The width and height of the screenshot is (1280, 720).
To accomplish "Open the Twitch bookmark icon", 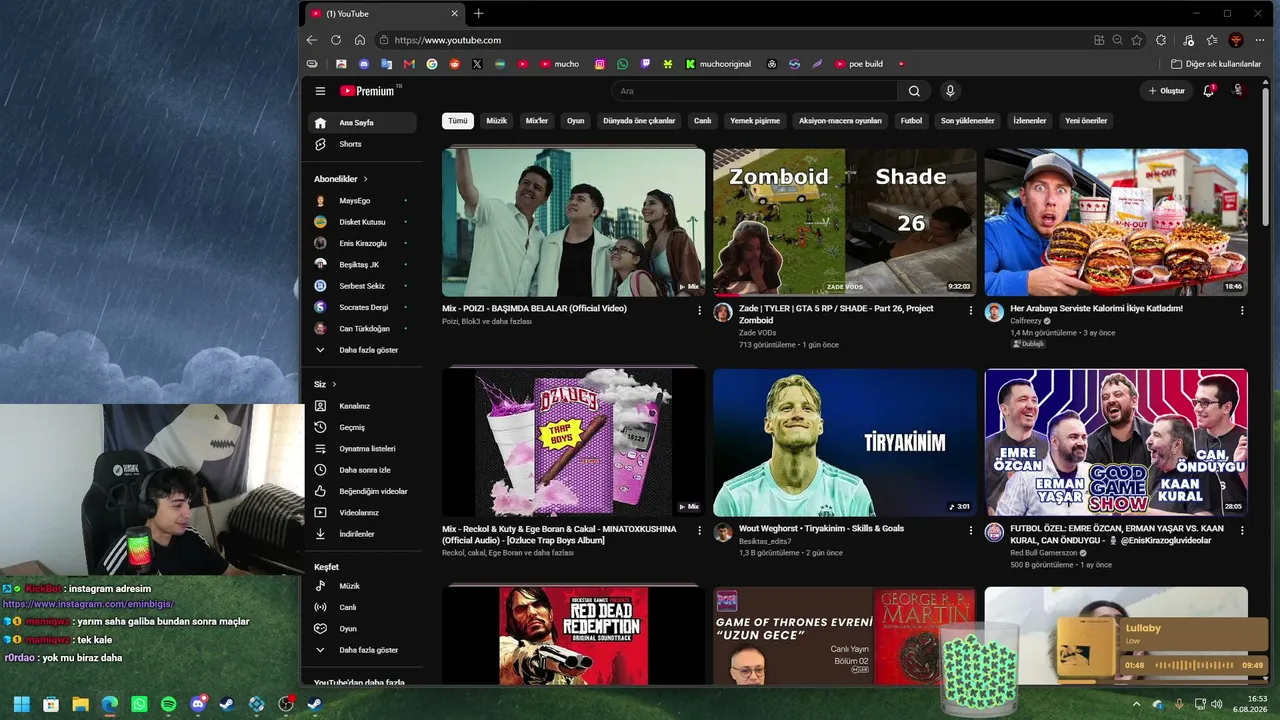I will pyautogui.click(x=645, y=64).
